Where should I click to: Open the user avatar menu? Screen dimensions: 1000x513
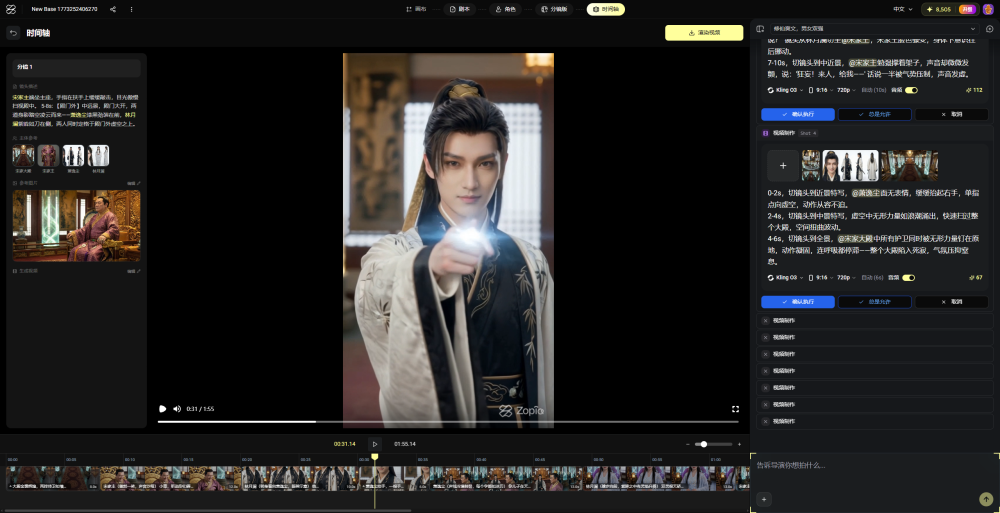coord(988,10)
